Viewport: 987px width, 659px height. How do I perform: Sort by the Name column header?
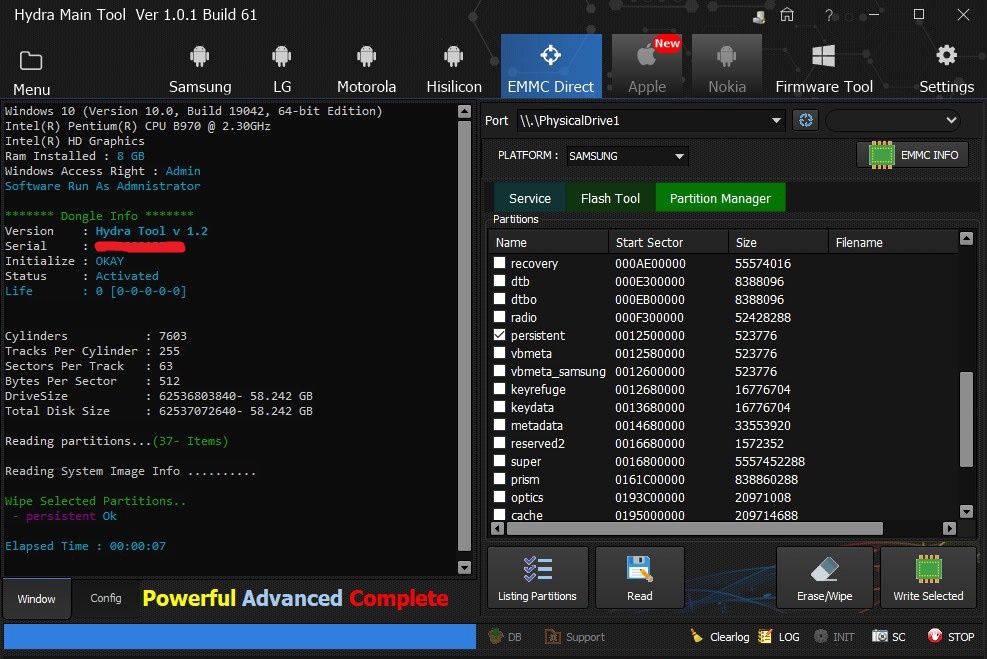click(548, 242)
